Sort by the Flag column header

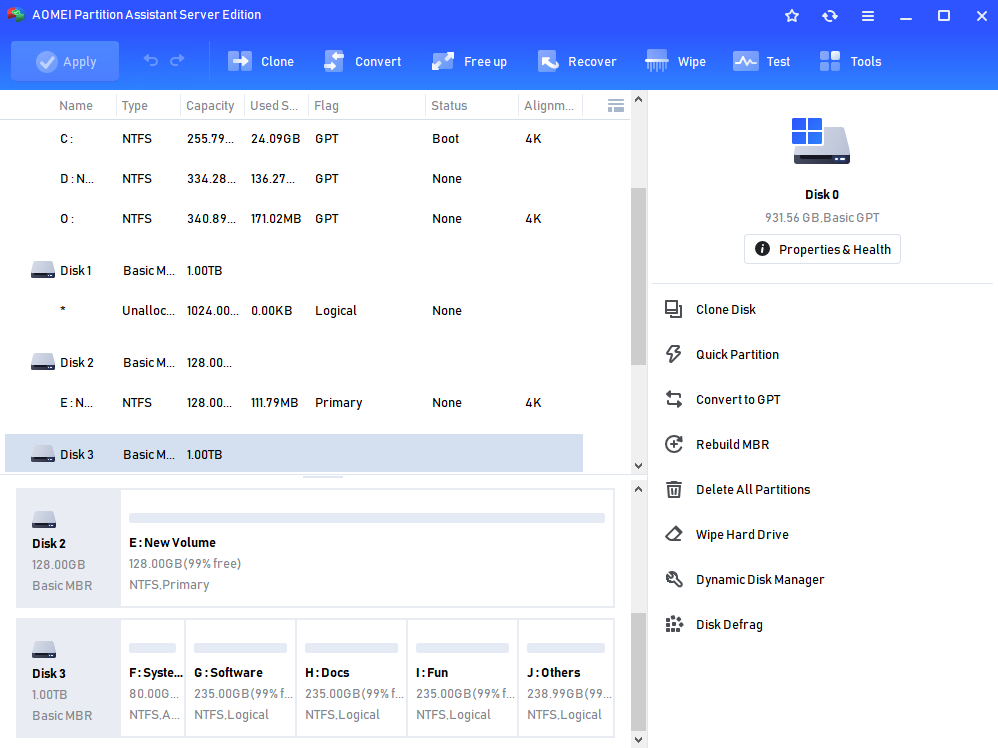click(x=327, y=106)
